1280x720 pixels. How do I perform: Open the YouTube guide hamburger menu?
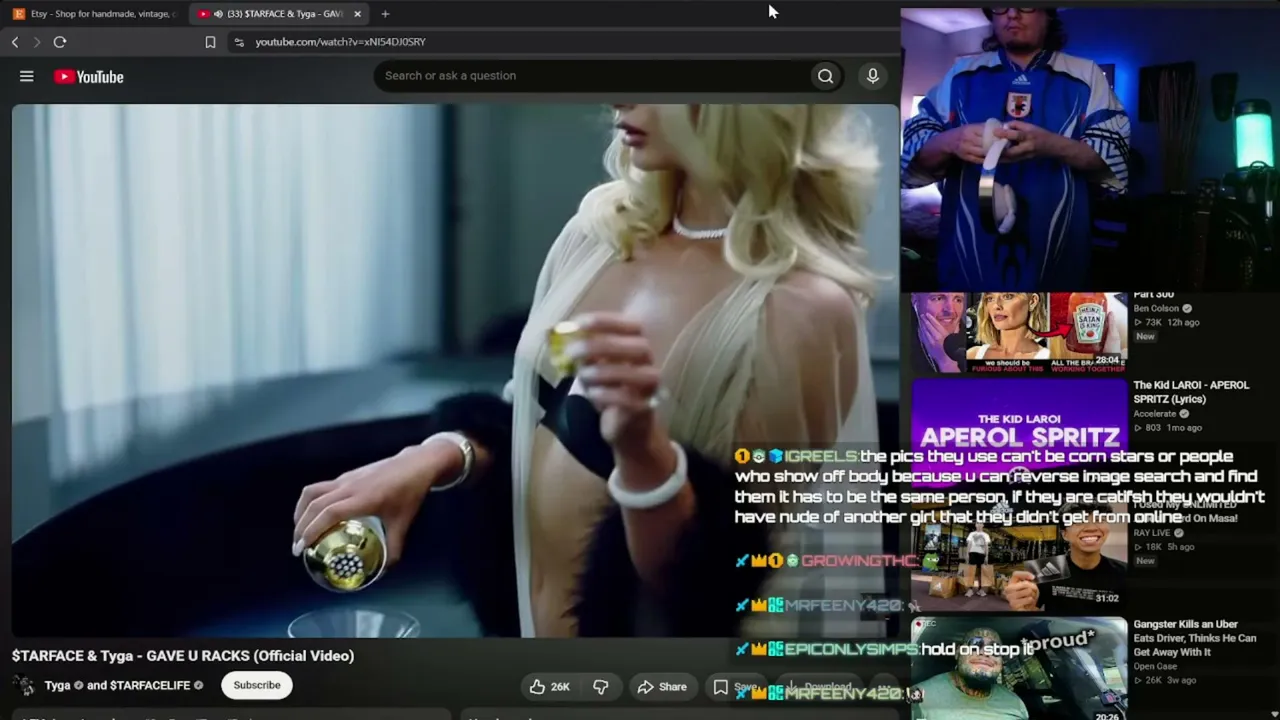[x=27, y=76]
